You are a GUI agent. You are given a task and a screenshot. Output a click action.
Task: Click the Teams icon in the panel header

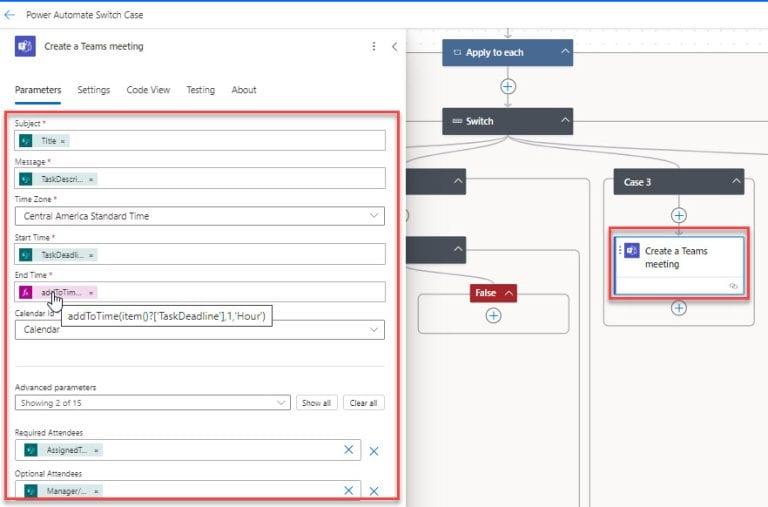tap(25, 47)
